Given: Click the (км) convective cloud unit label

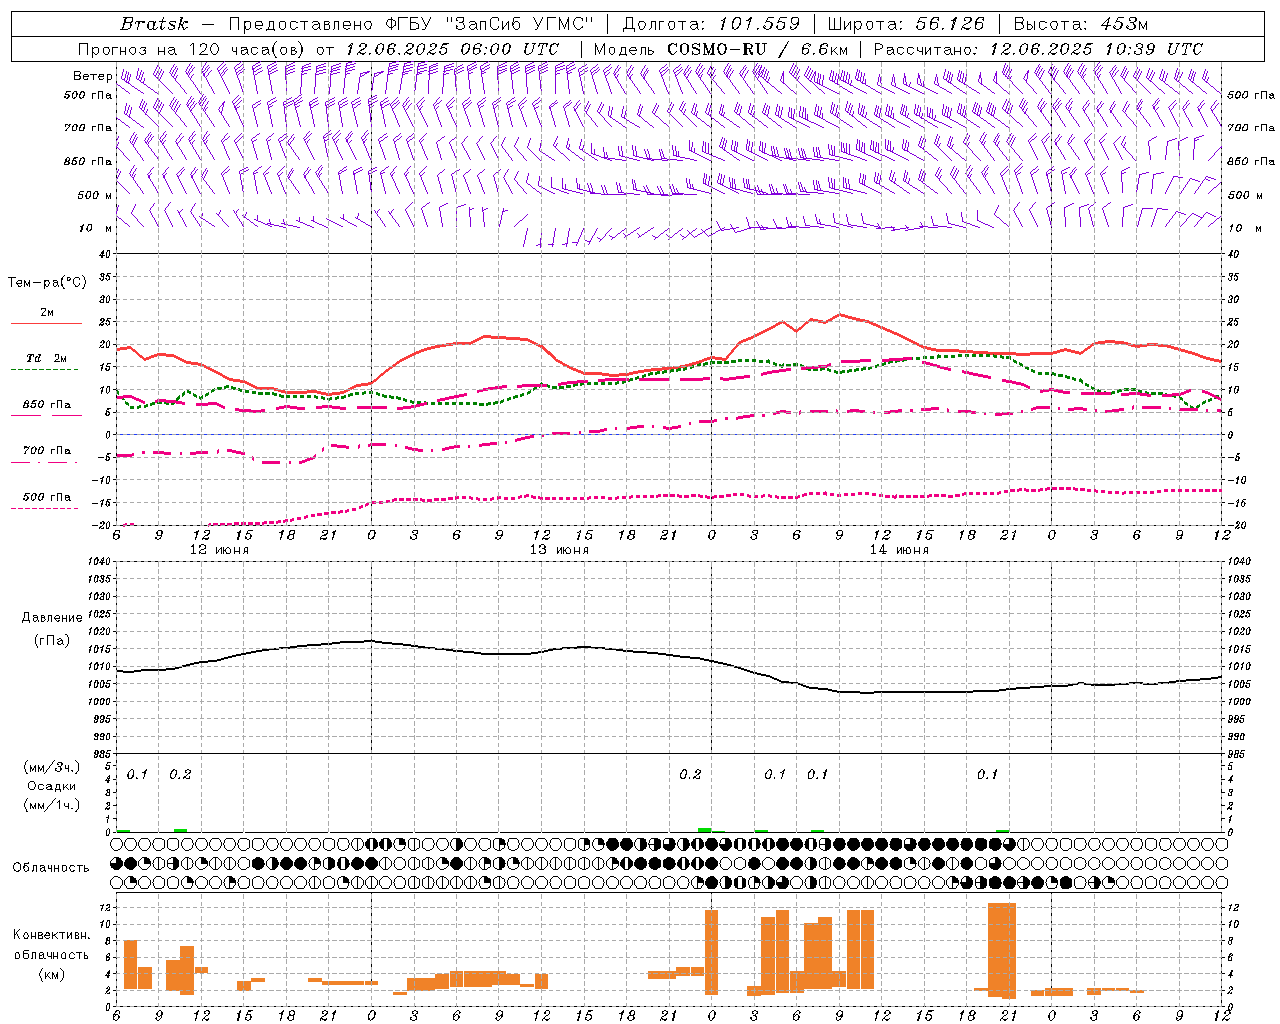Looking at the screenshot, I should pyautogui.click(x=51, y=974).
